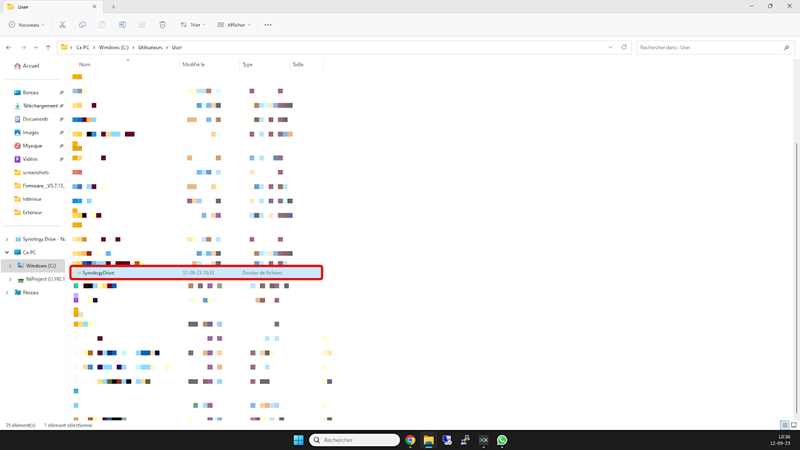
Task: Collapse the Ce PC tree node
Action: pos(7,253)
